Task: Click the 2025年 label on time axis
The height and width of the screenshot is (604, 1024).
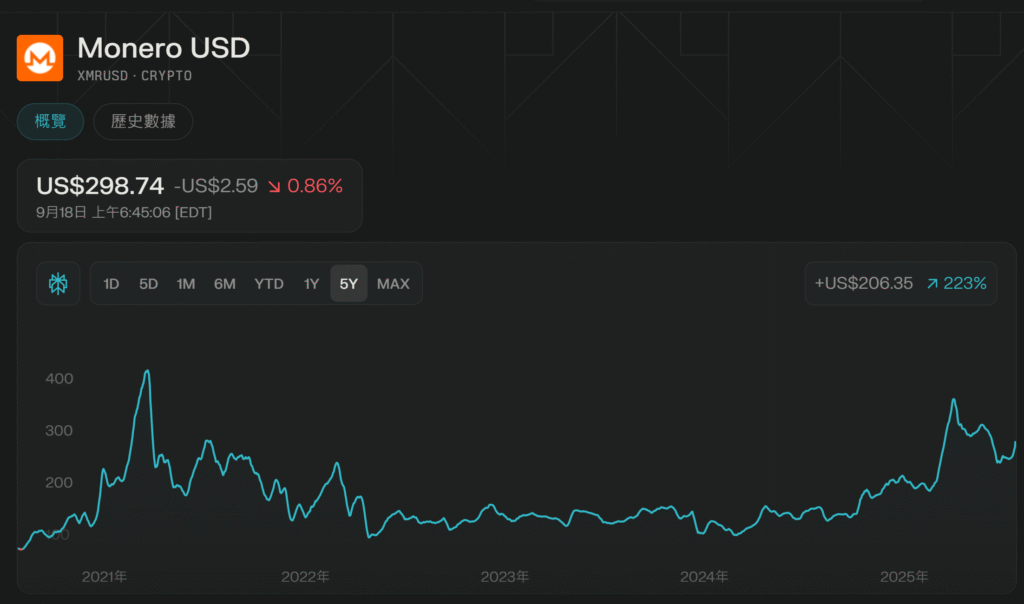Action: (x=904, y=577)
